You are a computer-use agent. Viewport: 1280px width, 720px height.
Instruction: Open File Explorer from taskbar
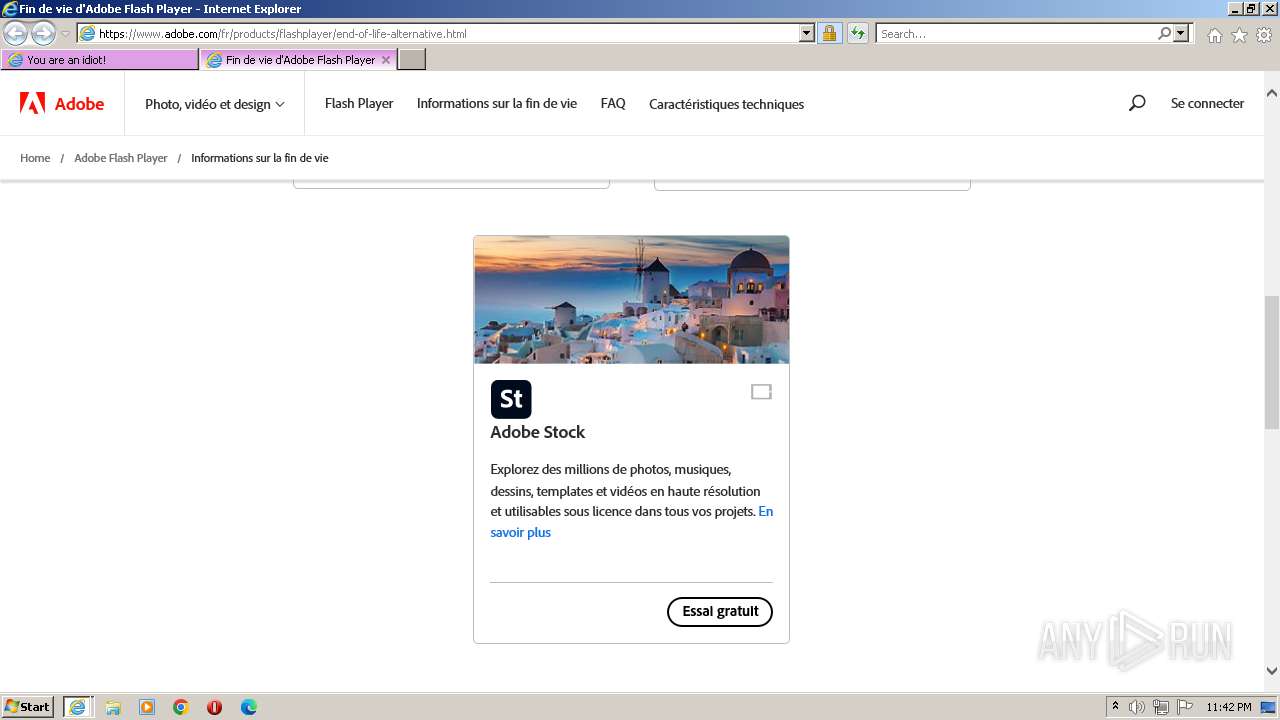tap(113, 707)
